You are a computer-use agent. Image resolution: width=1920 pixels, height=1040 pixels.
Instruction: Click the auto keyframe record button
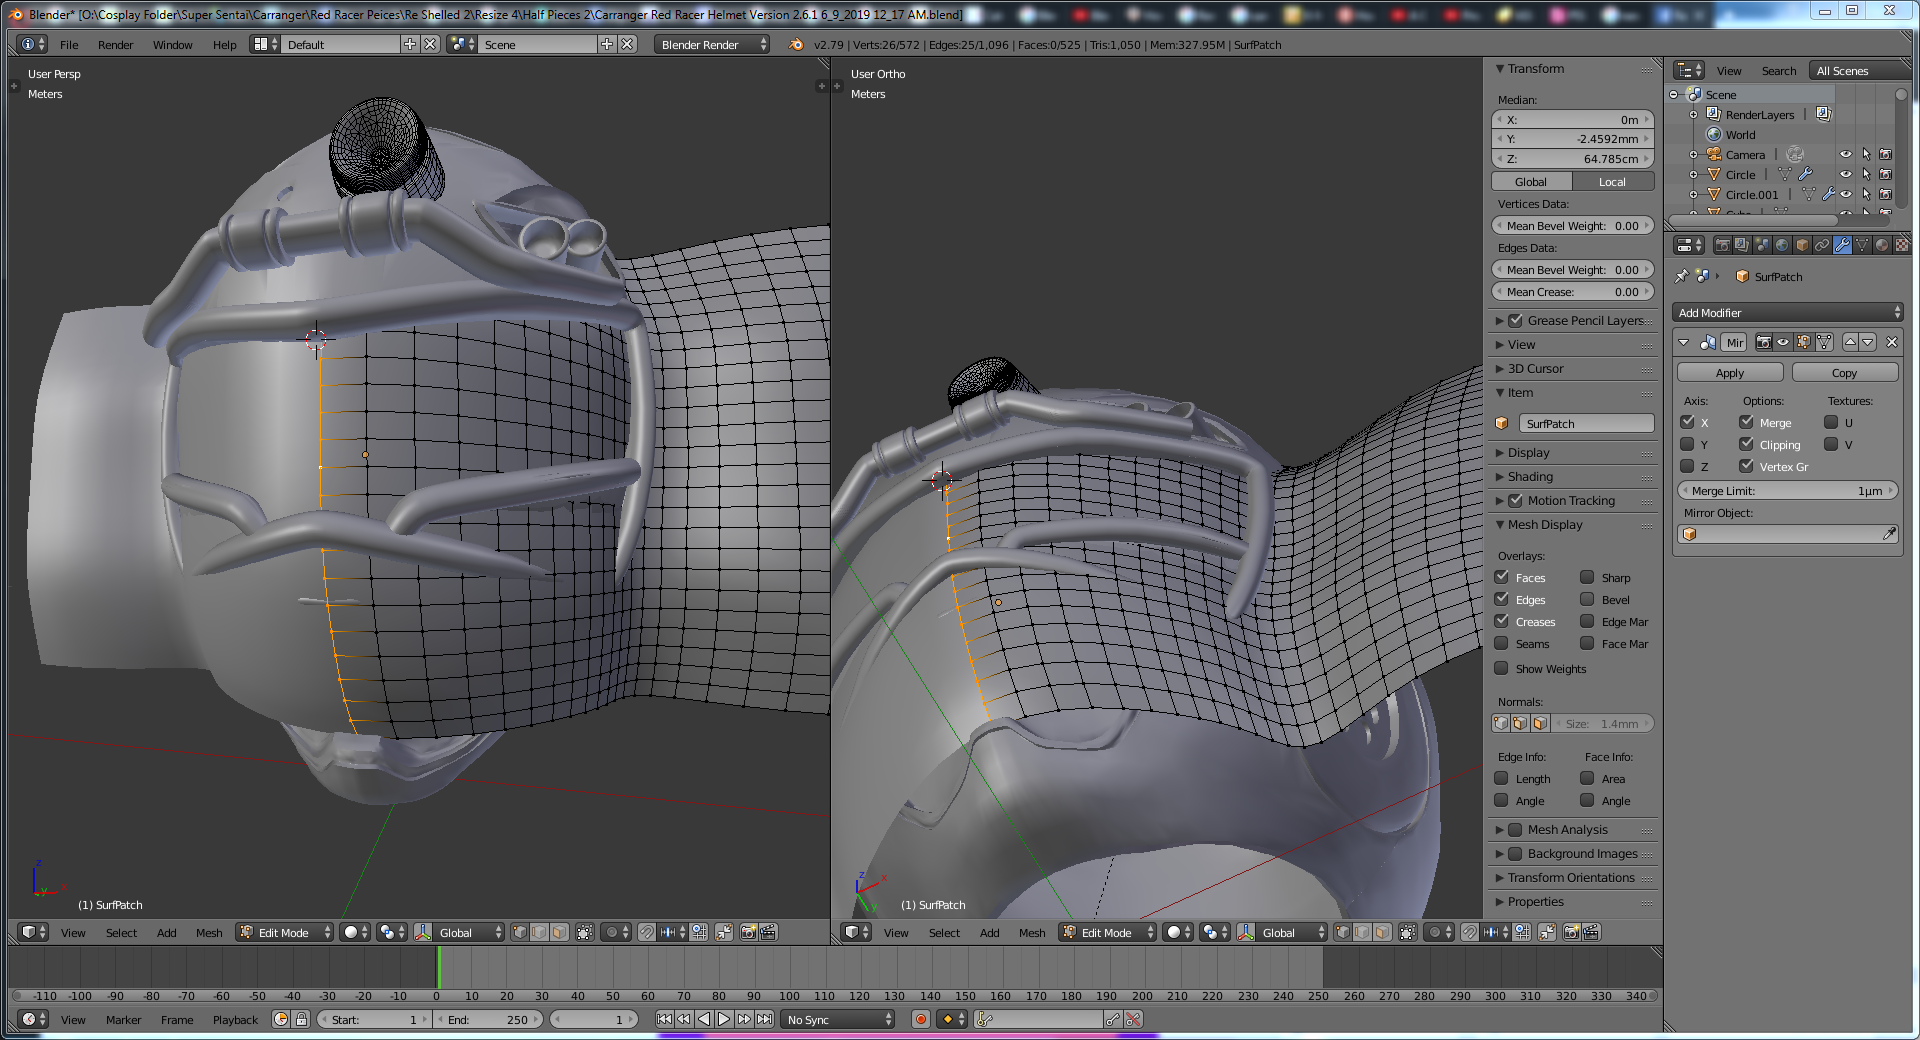coord(921,1019)
